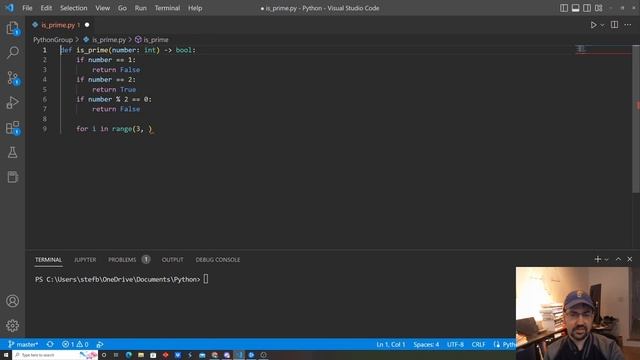
Task: Open the Help menu
Action: point(195,8)
